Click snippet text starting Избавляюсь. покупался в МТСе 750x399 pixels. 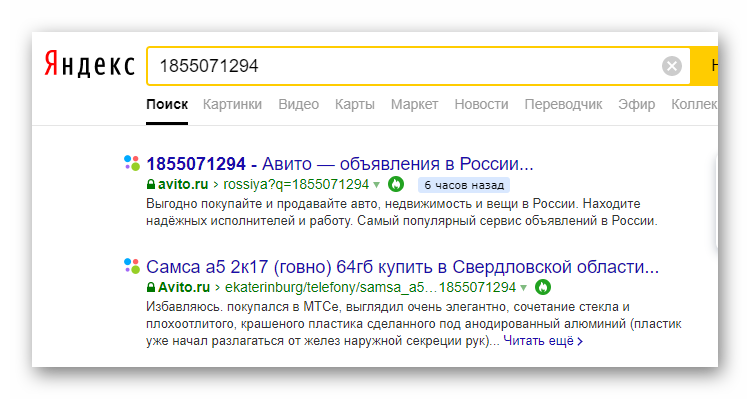(414, 323)
